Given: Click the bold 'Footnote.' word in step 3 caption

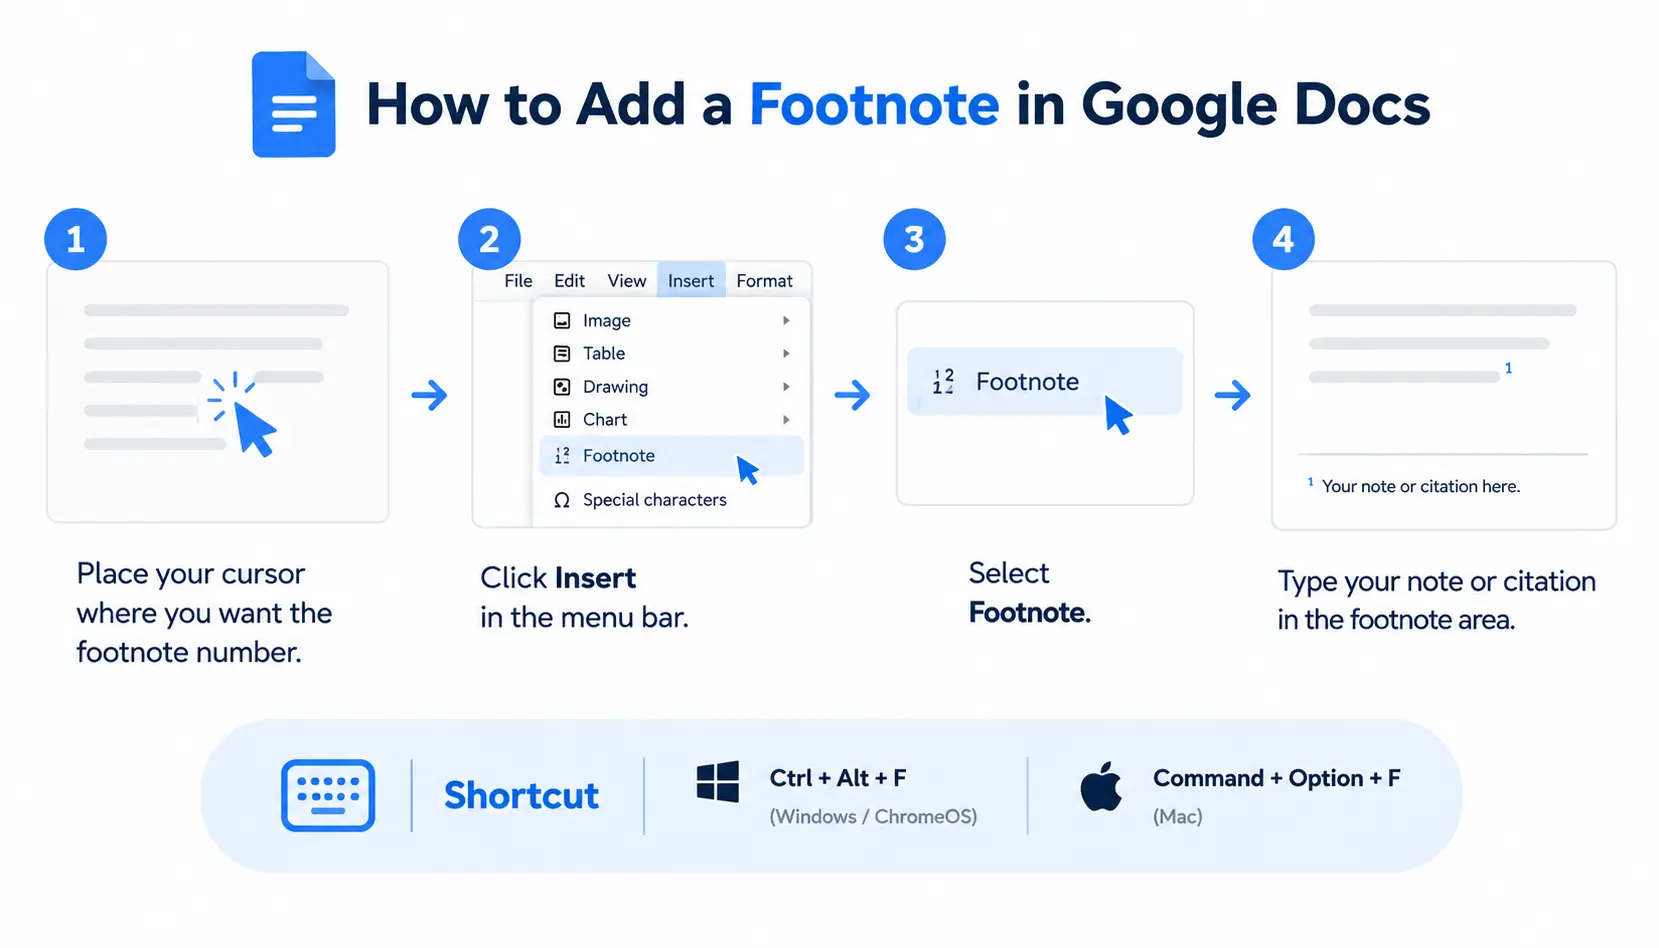Looking at the screenshot, I should coord(1029,612).
